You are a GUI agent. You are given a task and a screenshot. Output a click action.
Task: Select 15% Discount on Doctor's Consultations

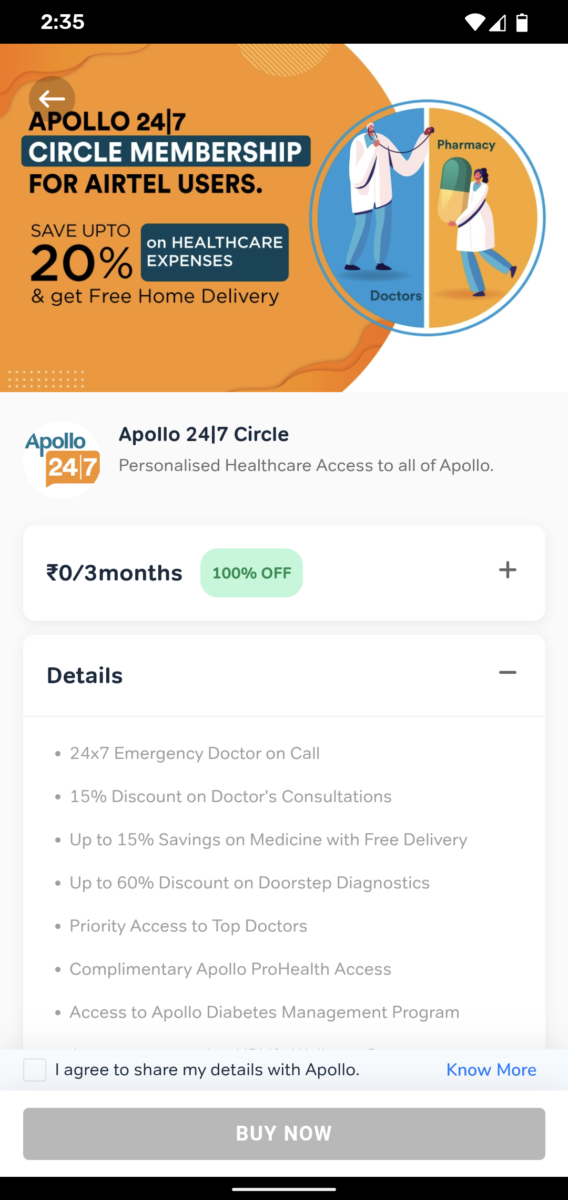click(230, 796)
